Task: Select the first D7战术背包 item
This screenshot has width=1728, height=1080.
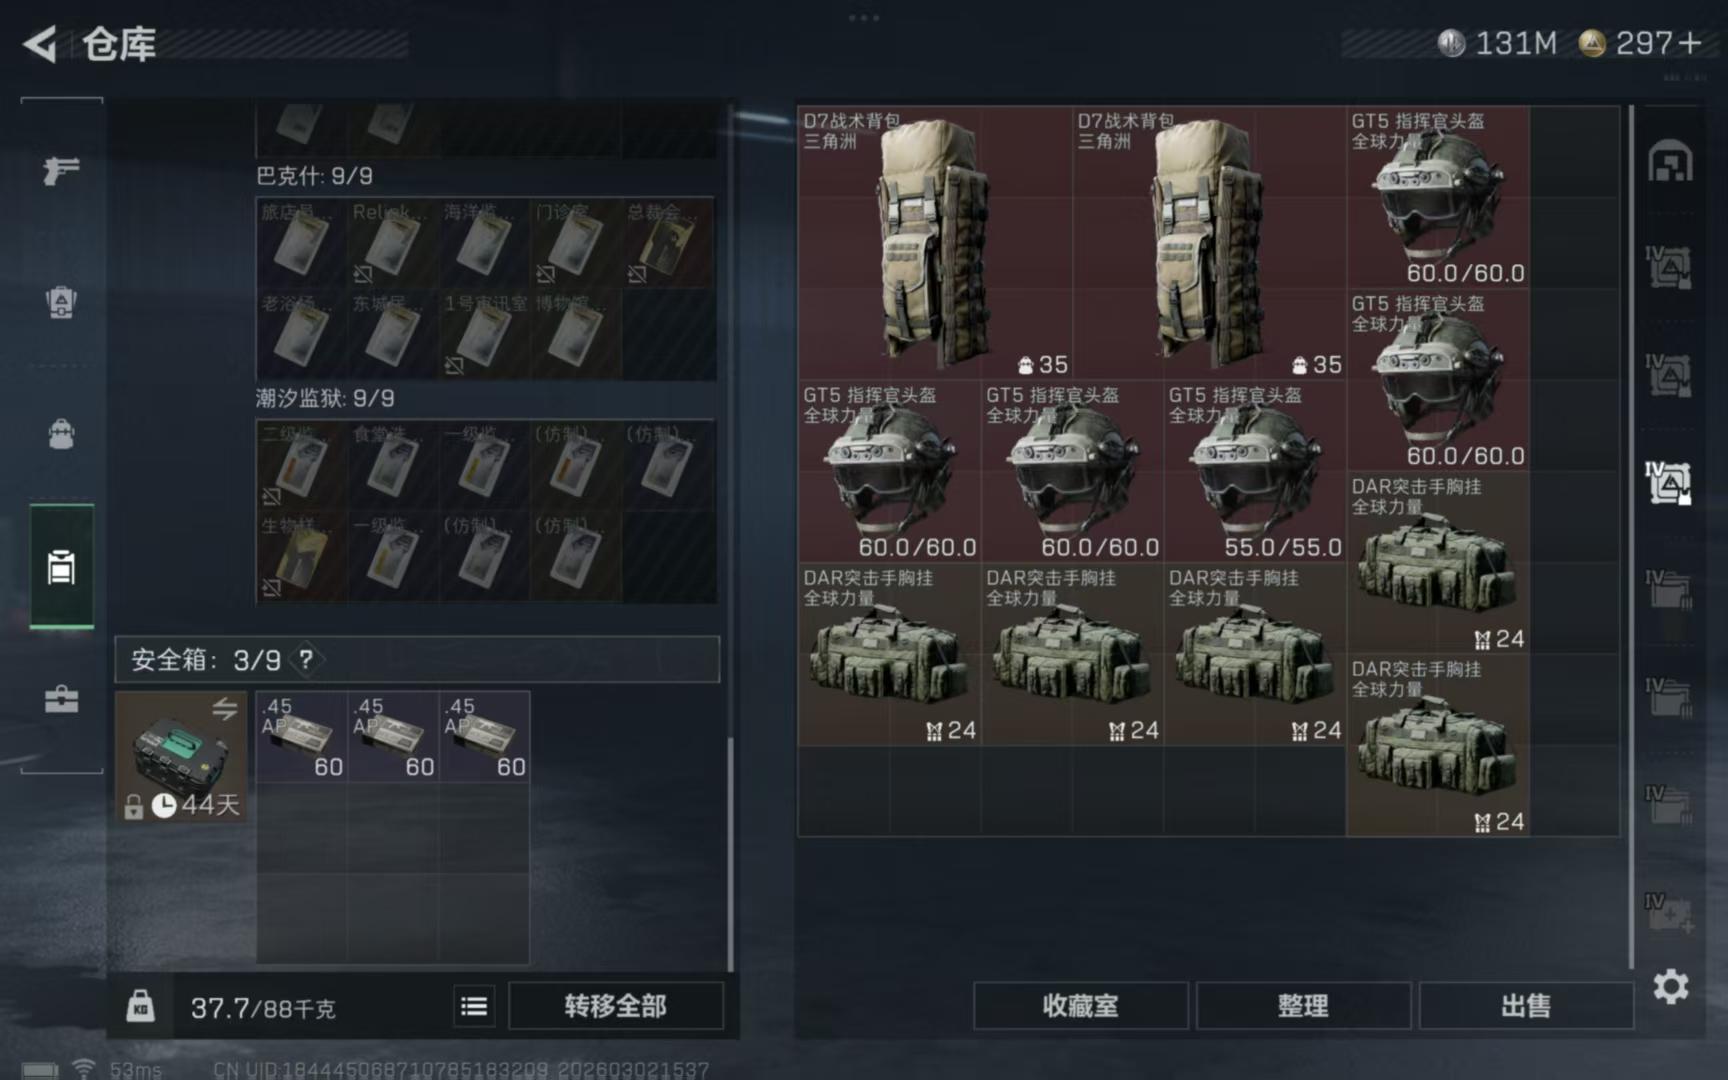Action: coord(935,243)
